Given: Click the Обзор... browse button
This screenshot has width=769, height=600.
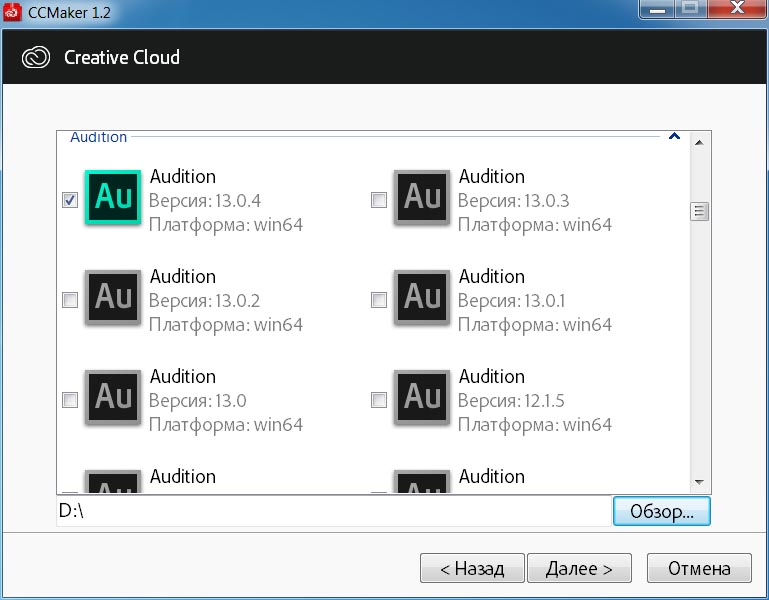Looking at the screenshot, I should [661, 511].
